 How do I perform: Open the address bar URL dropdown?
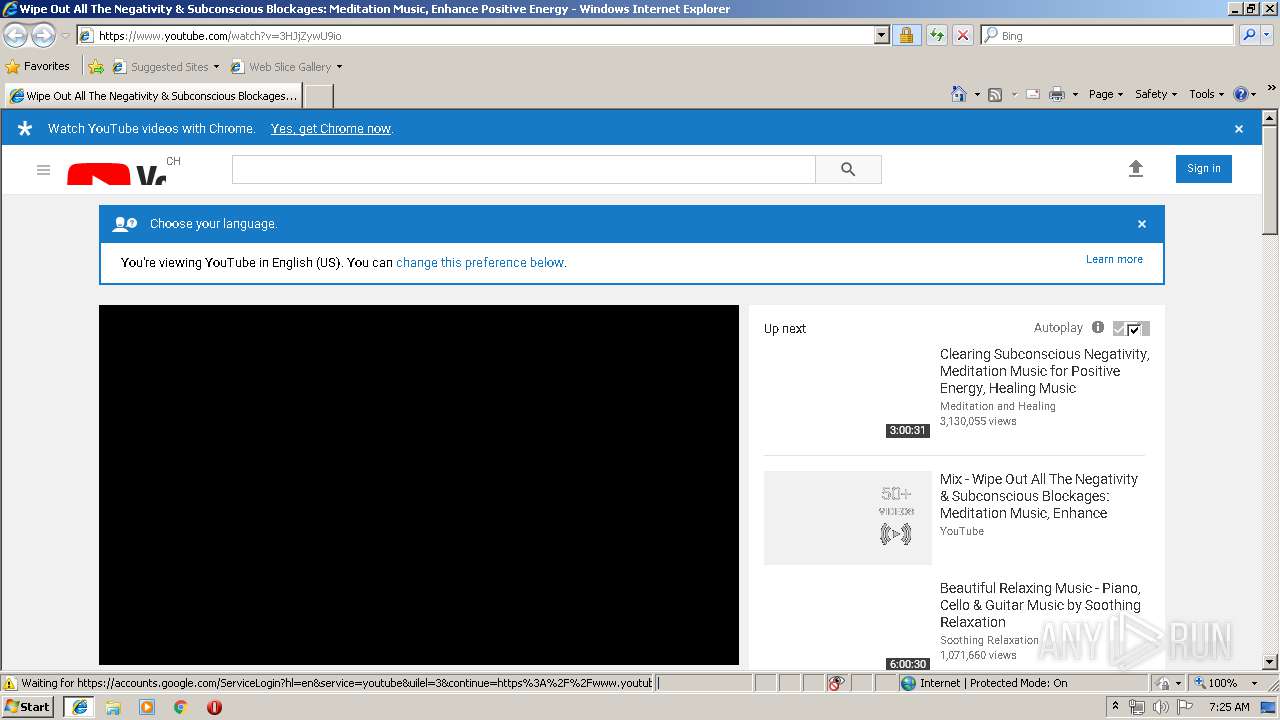(881, 35)
